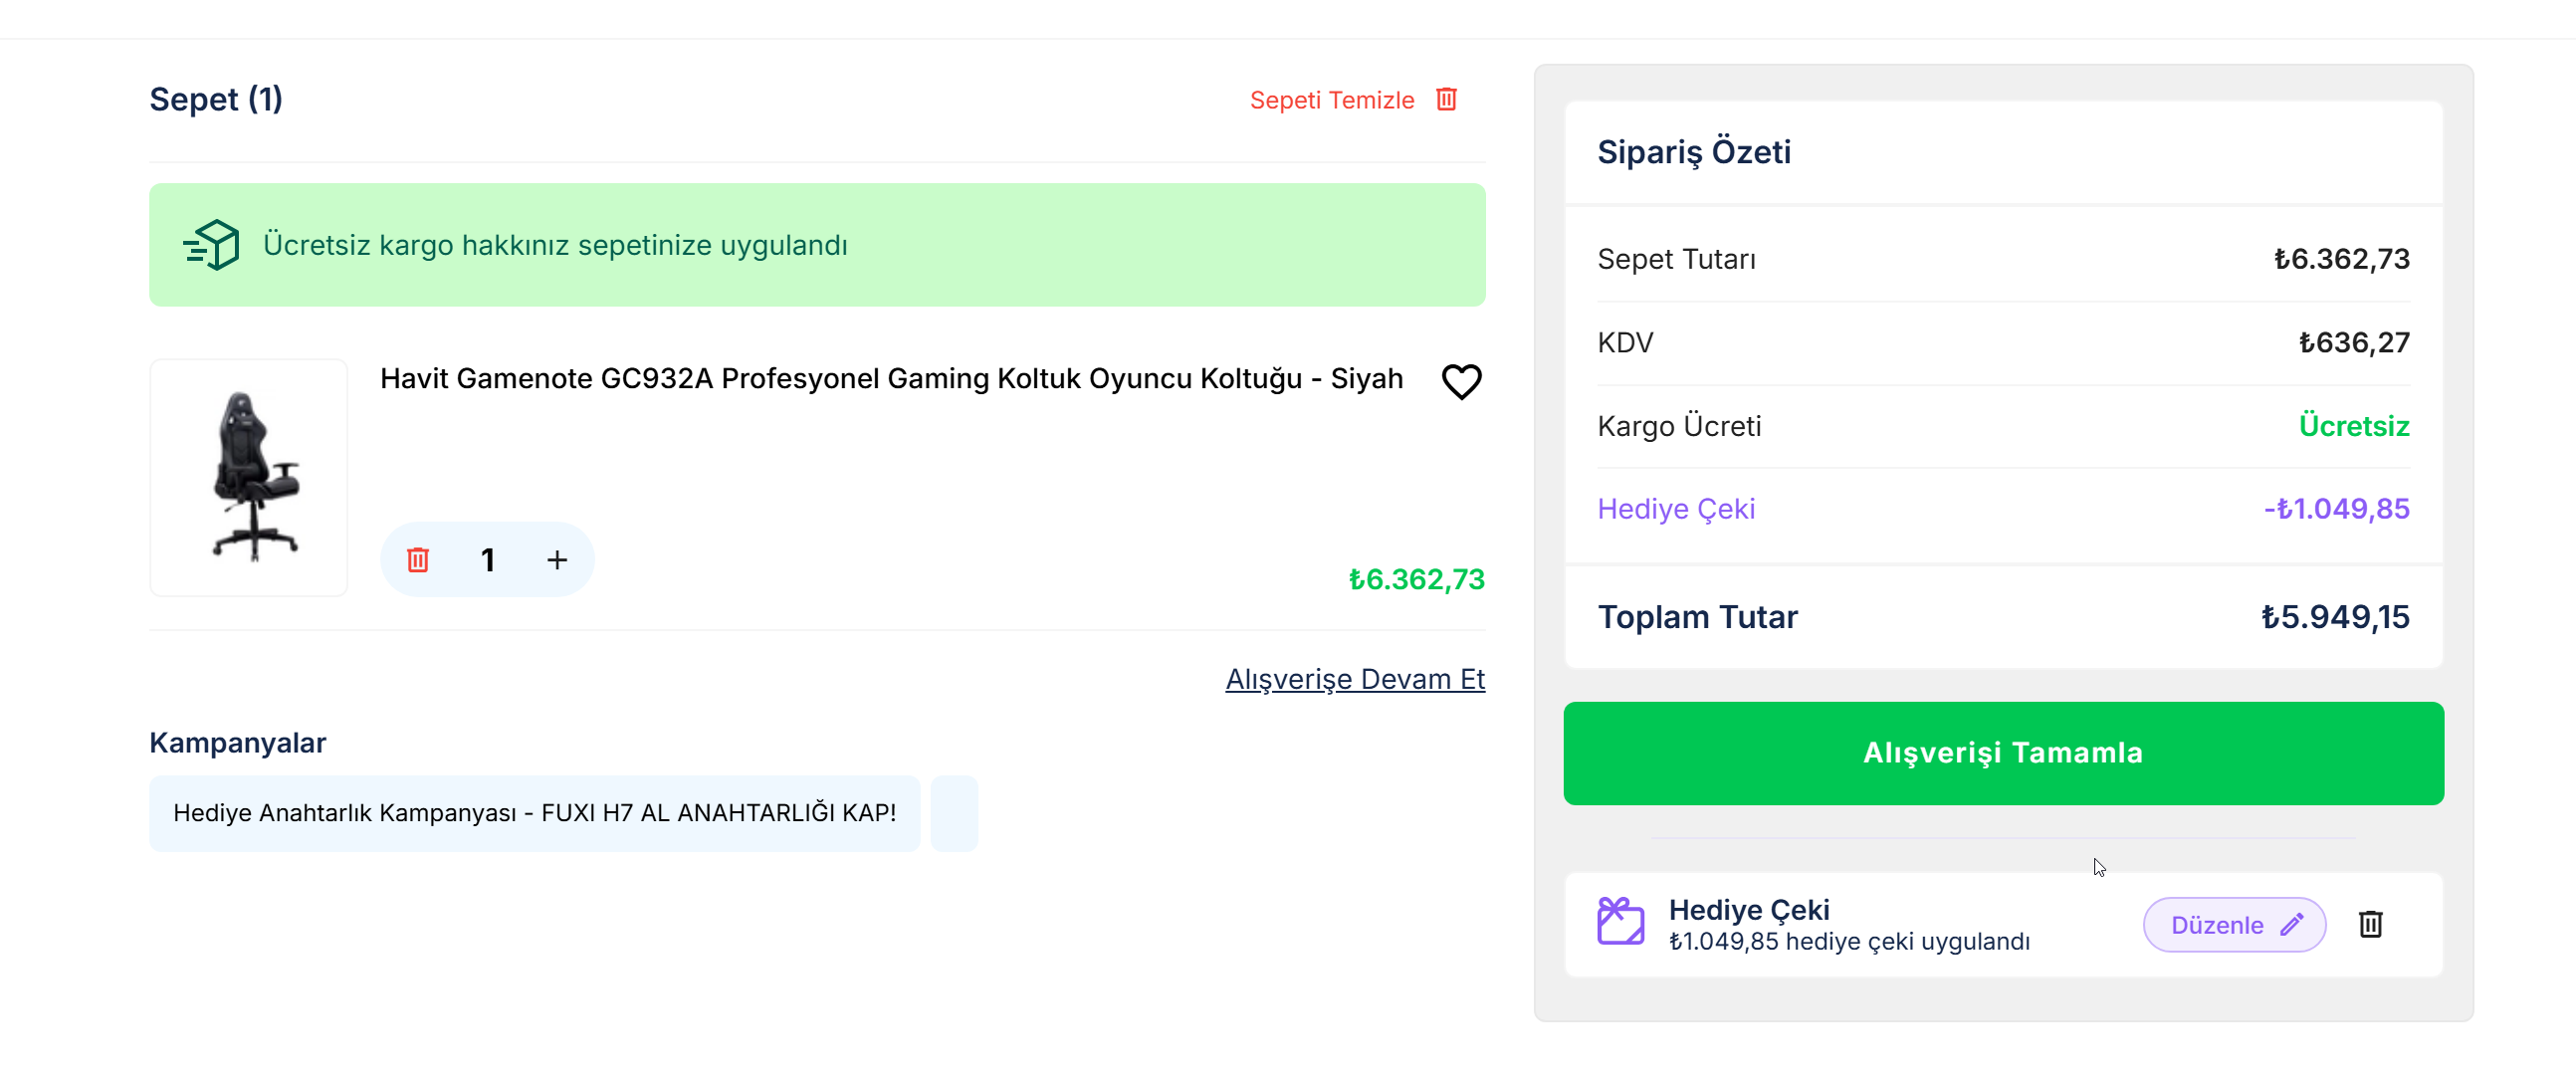Open the gaming chair product thumbnail
Image resolution: width=2576 pixels, height=1083 pixels.
pos(249,478)
